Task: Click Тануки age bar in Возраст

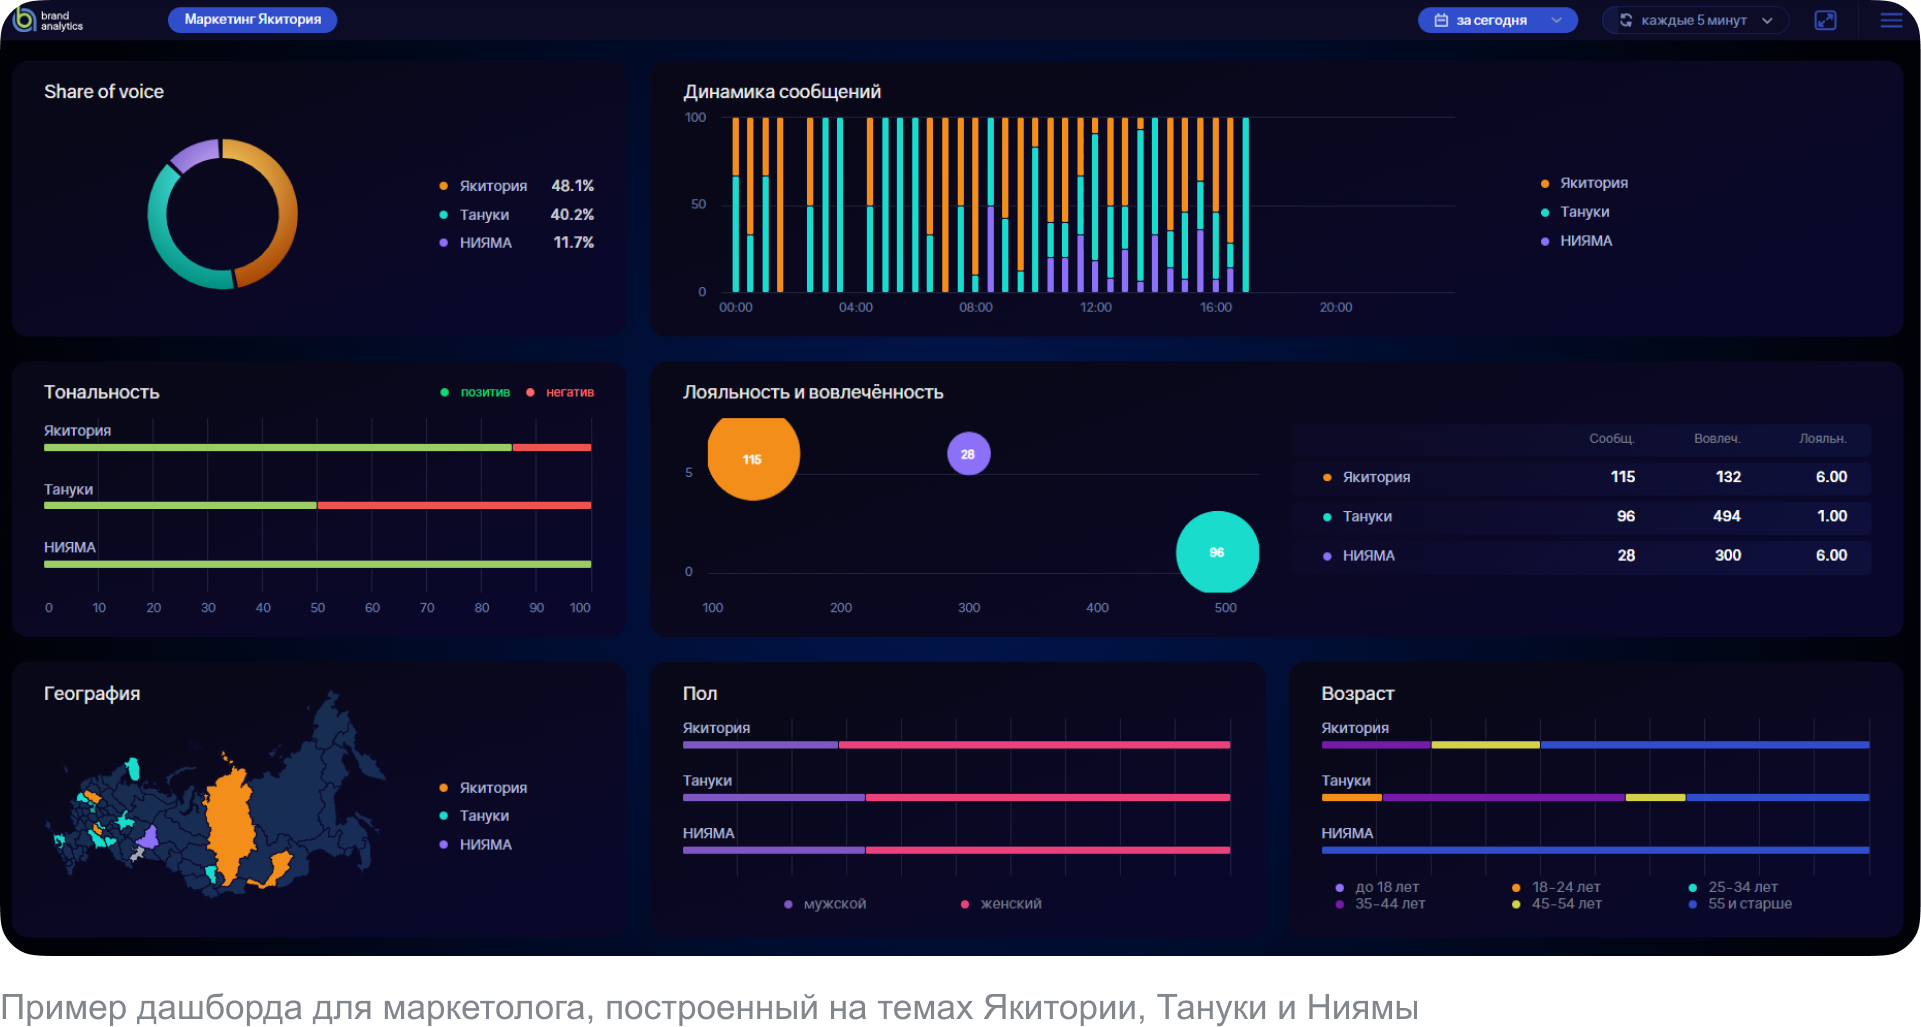Action: coord(1595,797)
